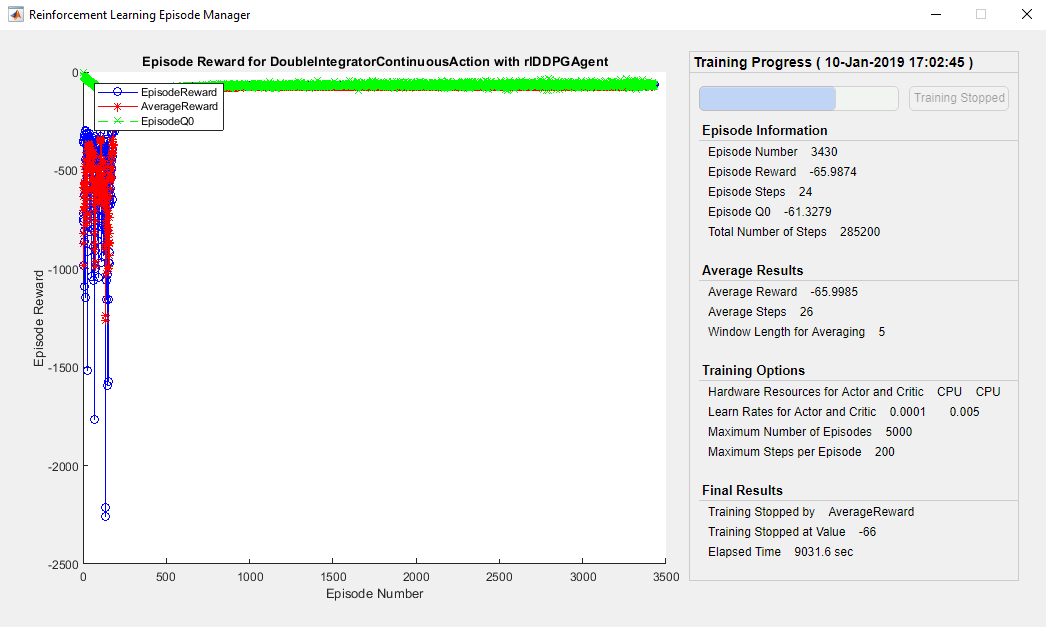Click the y-axis tick label -1500
The width and height of the screenshot is (1046, 627).
(x=63, y=368)
